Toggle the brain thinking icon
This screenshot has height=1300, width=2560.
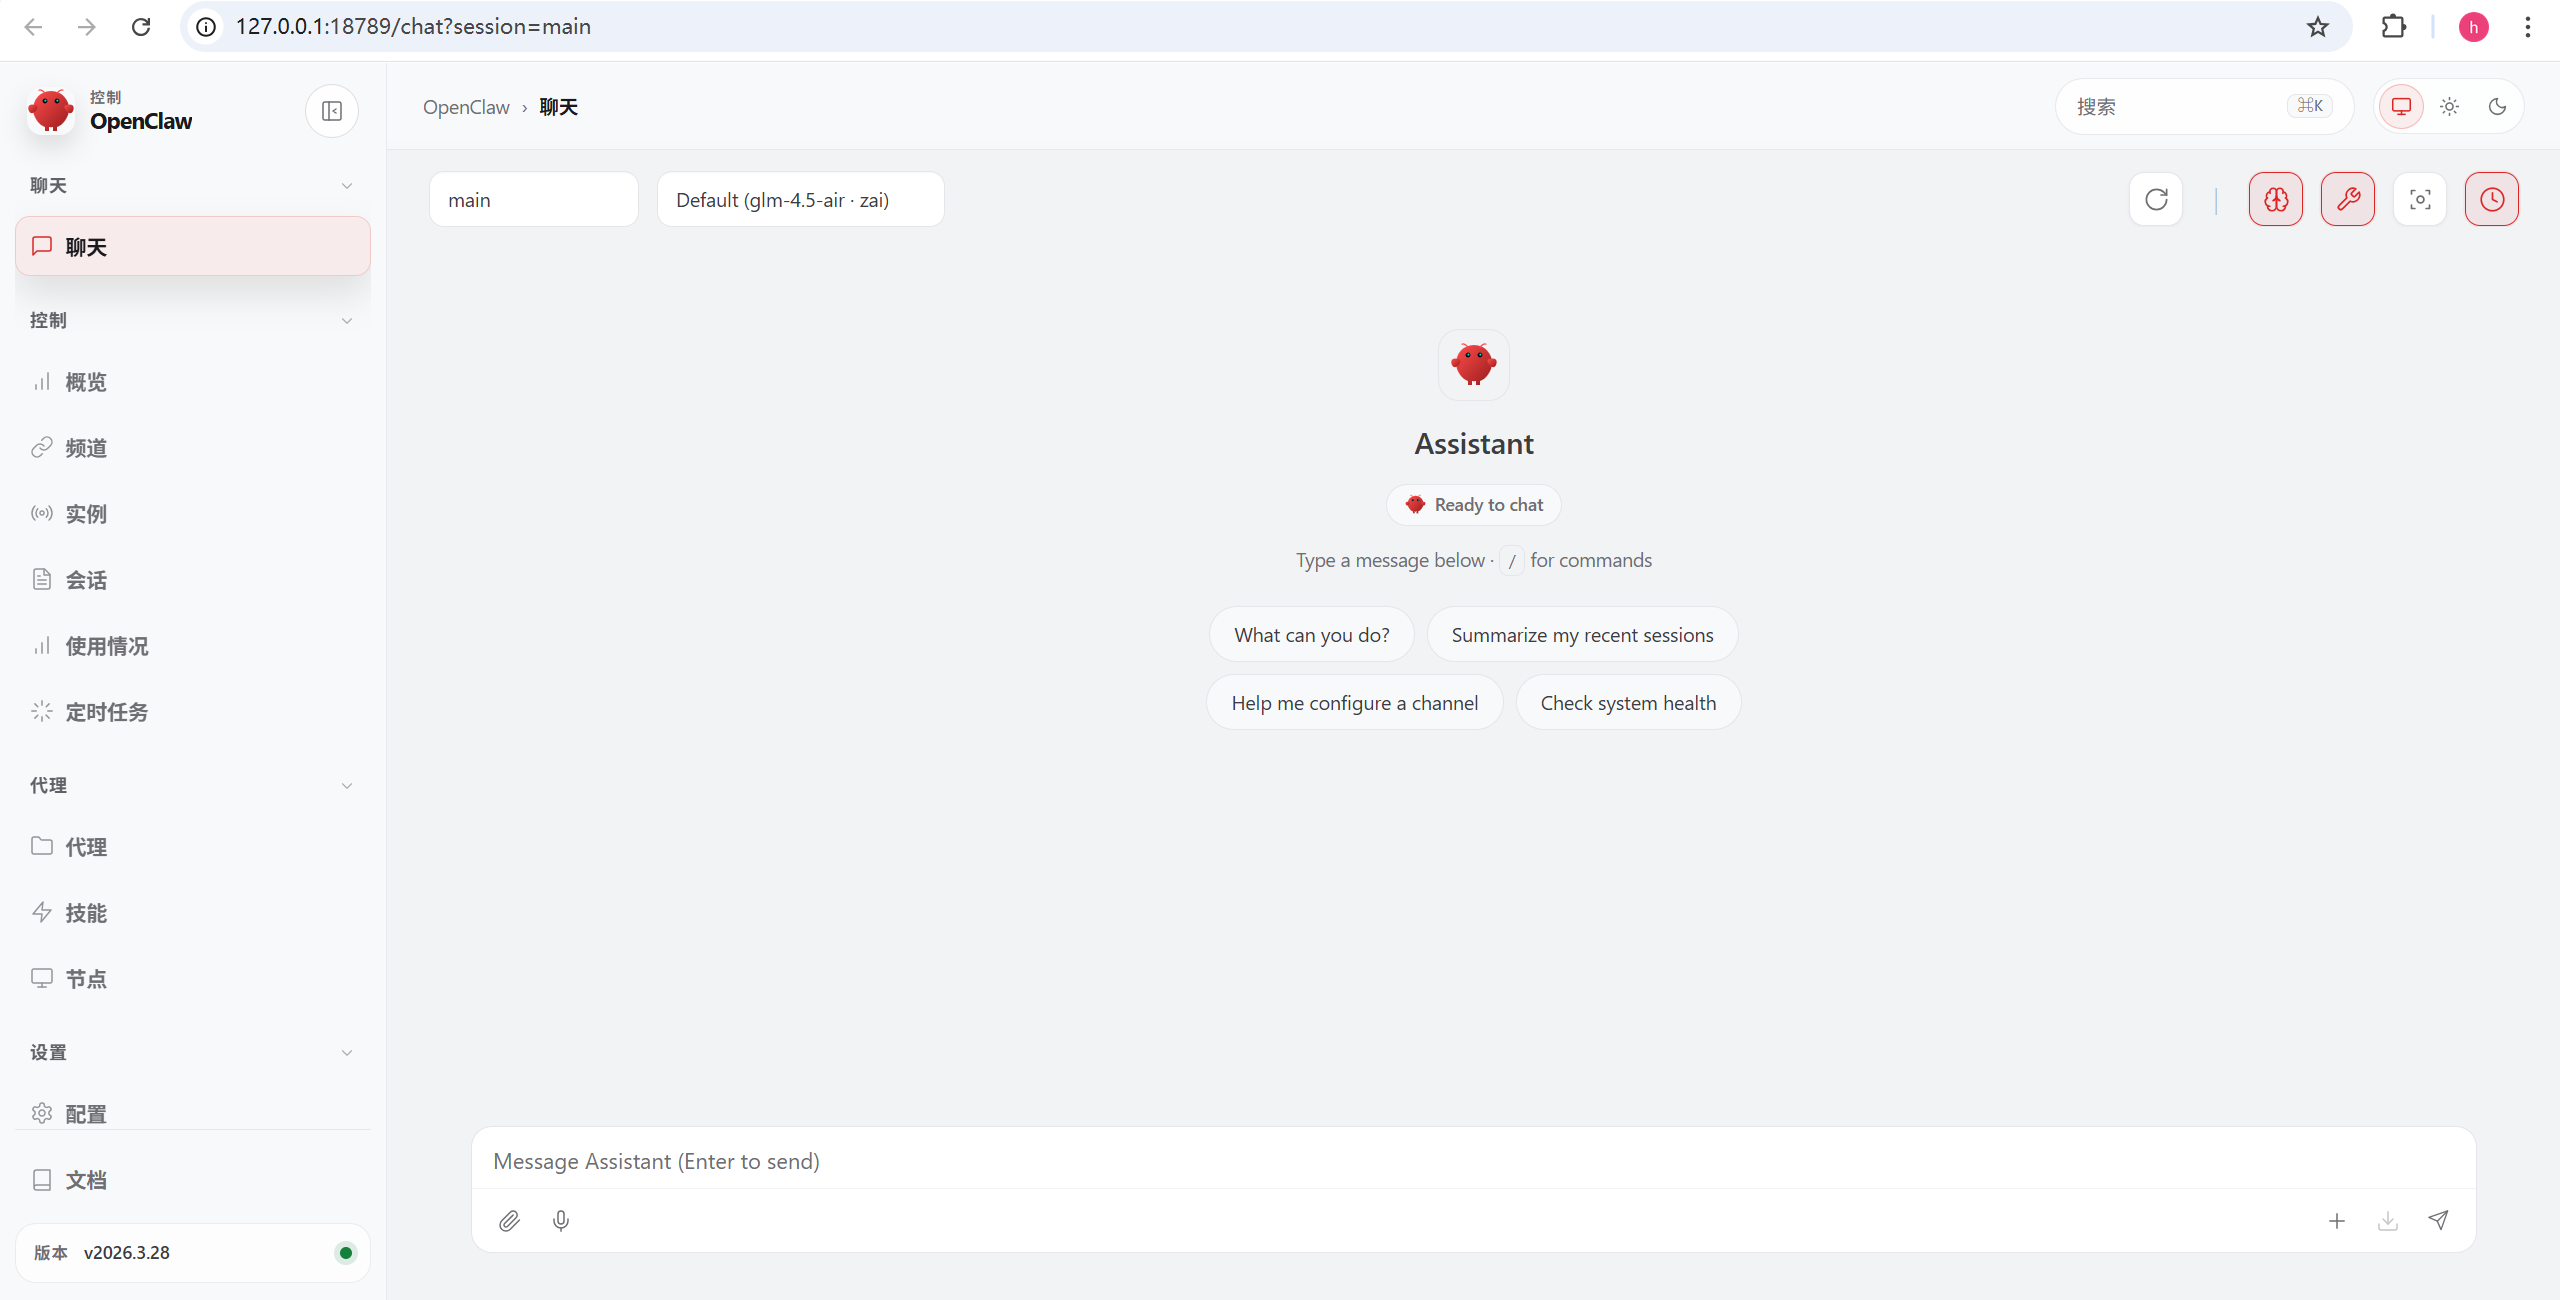coord(2276,200)
